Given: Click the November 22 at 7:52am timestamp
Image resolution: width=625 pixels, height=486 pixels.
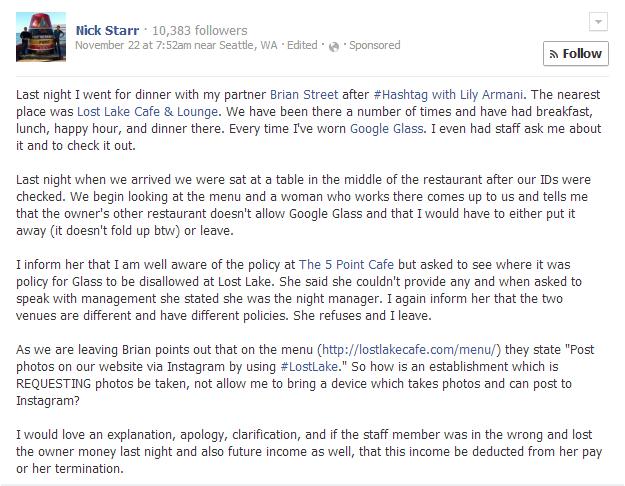Looking at the screenshot, I should 134,45.
